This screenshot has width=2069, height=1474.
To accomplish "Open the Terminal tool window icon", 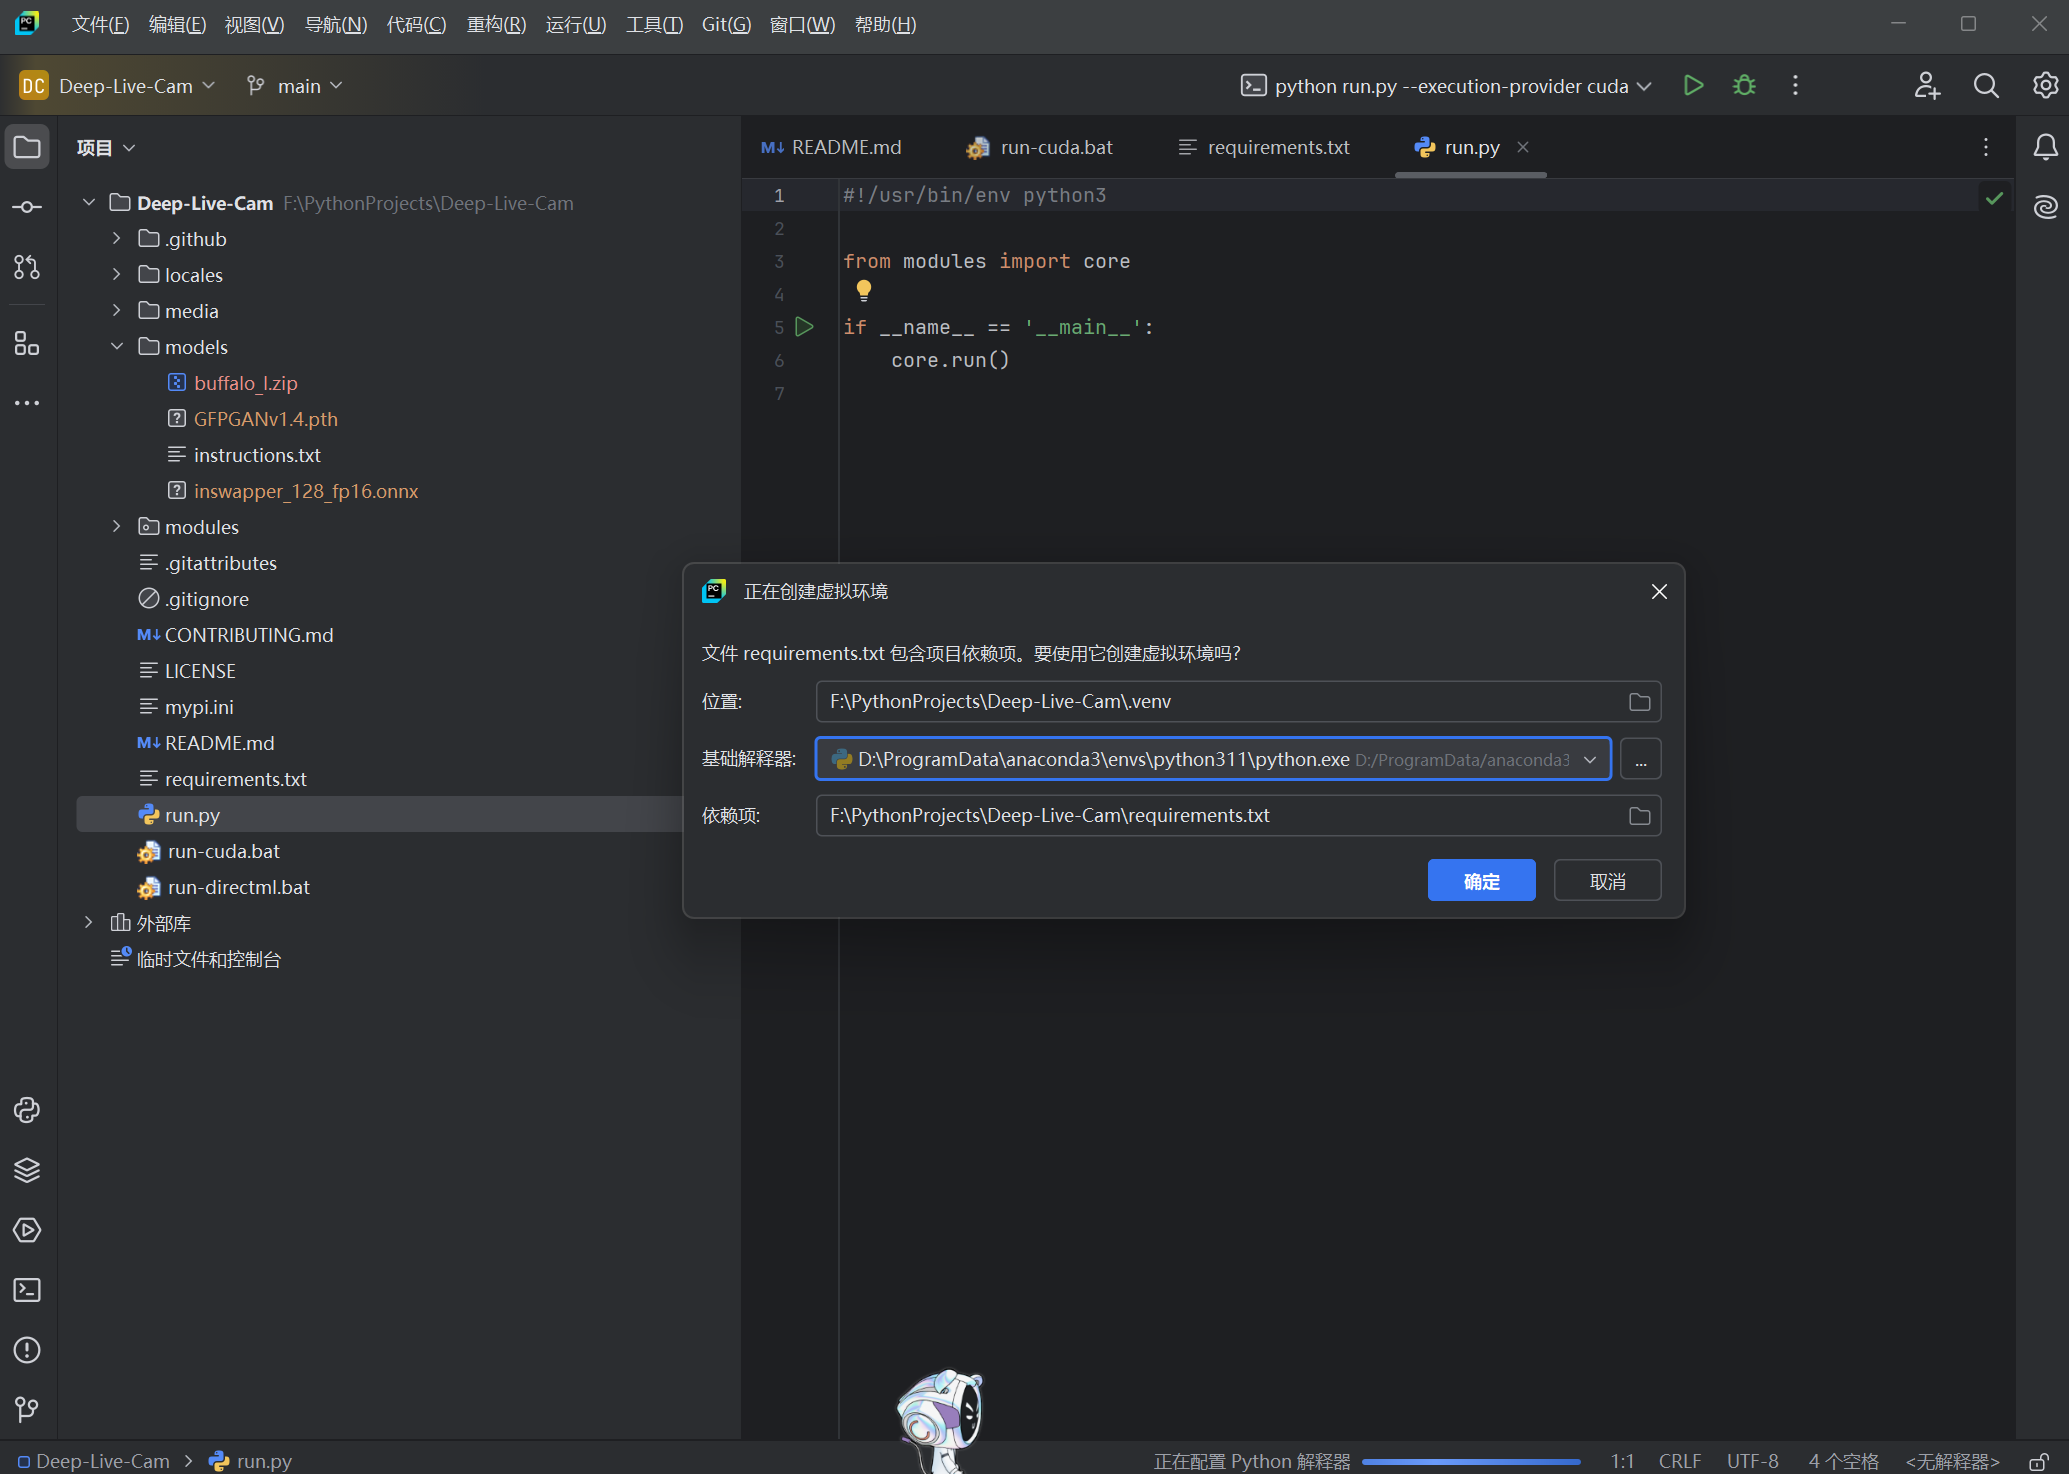I will (27, 1290).
